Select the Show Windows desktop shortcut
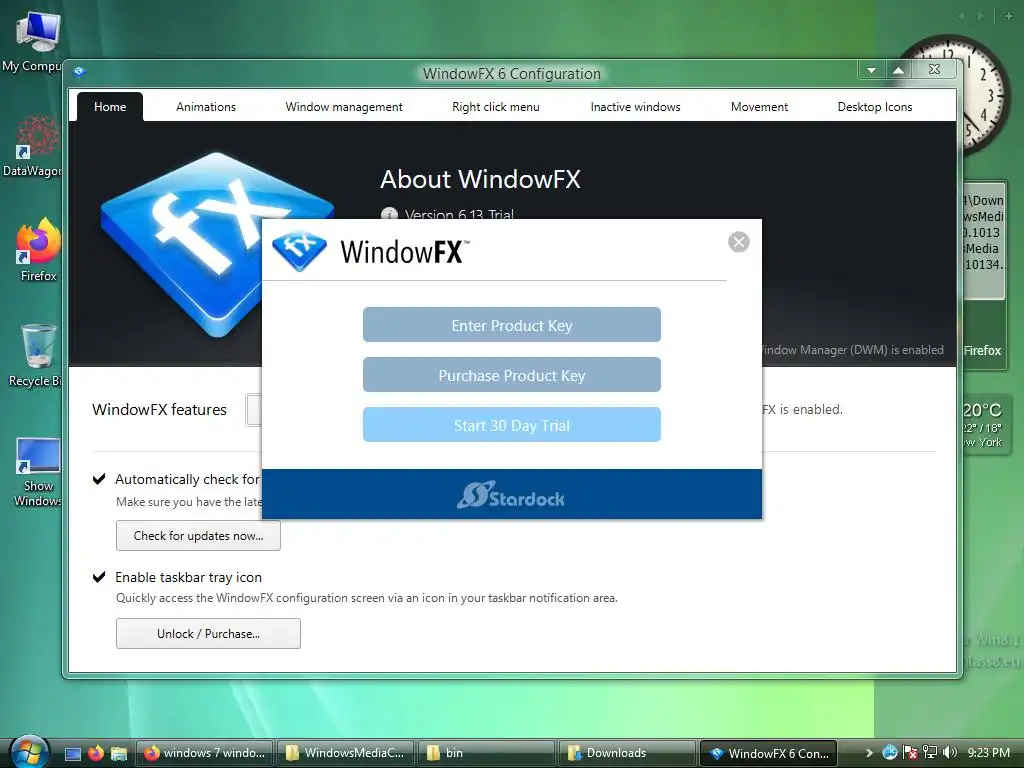The height and width of the screenshot is (768, 1024). coord(37,472)
